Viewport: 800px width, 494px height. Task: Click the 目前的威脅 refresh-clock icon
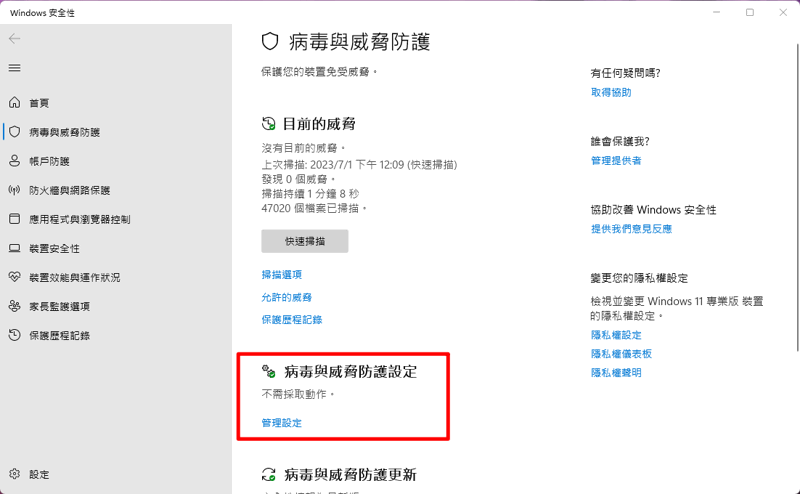(268, 124)
